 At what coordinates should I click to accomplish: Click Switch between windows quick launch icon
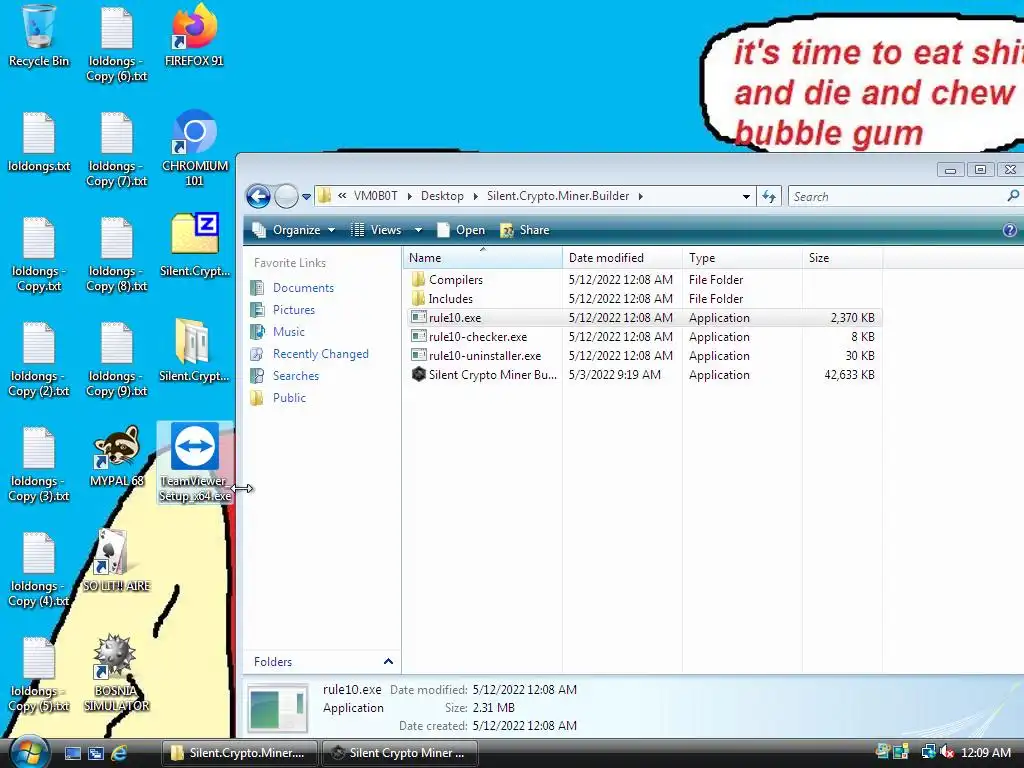pyautogui.click(x=95, y=753)
